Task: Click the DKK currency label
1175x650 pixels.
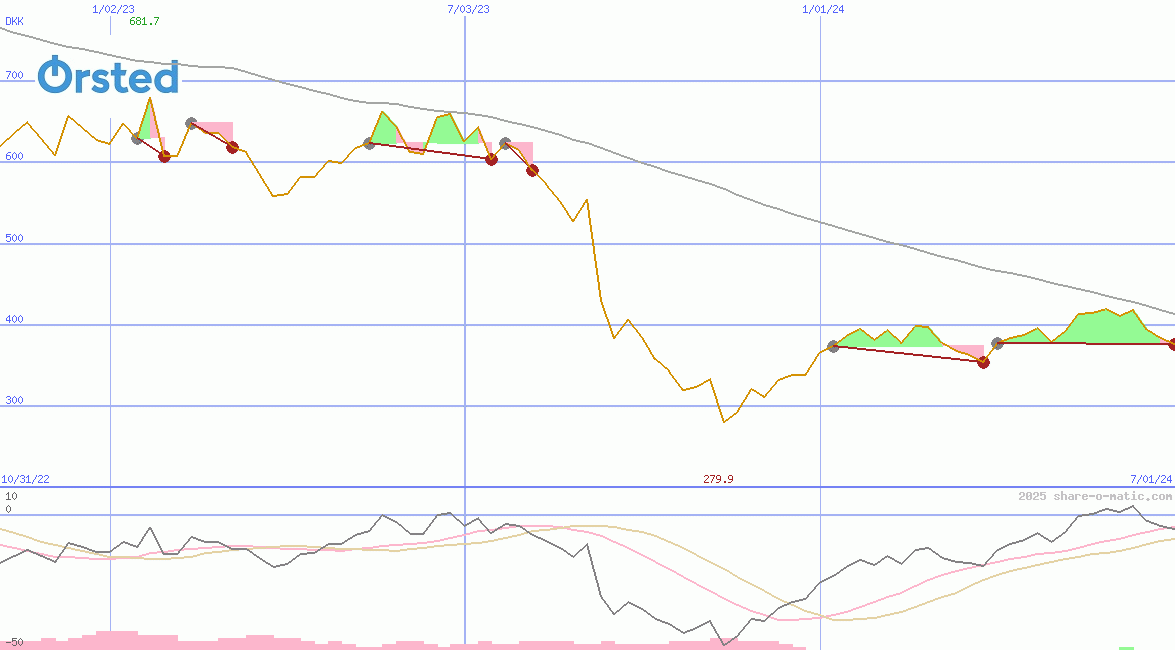Action: 14,21
